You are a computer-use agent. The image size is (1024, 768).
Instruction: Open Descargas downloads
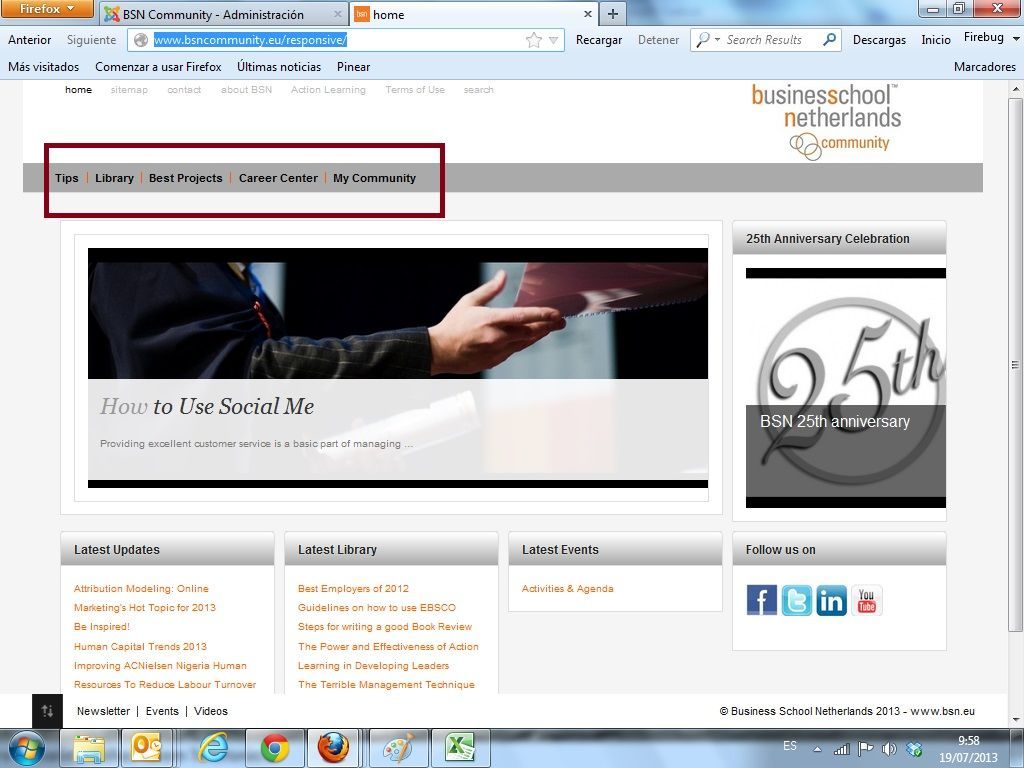(879, 40)
